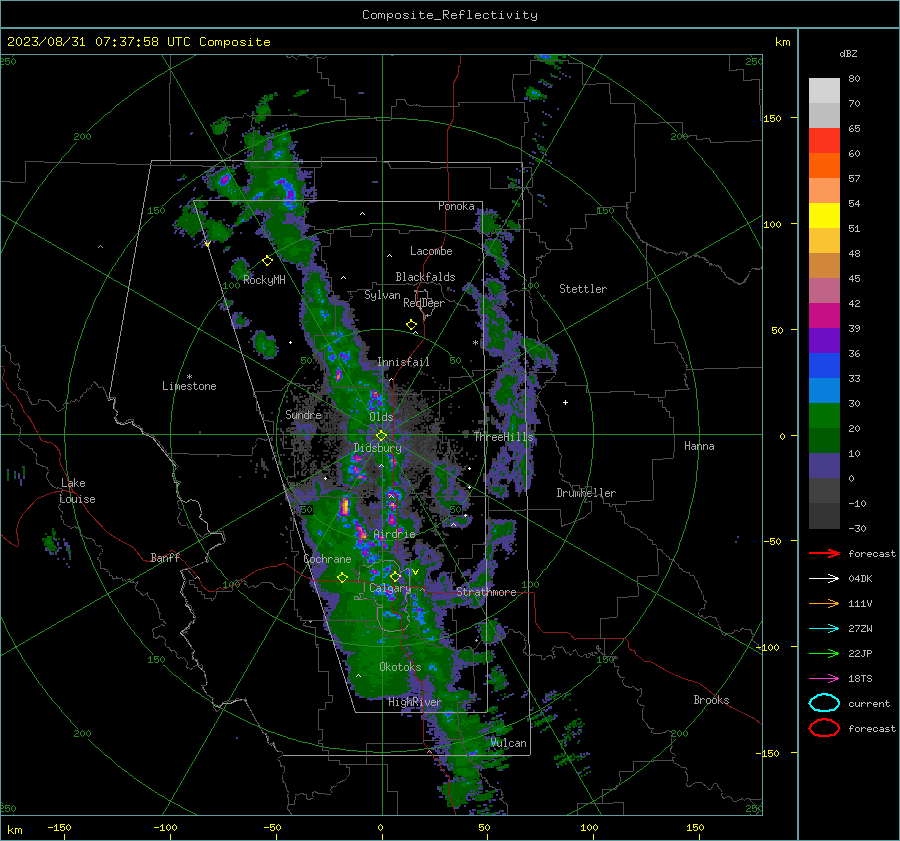
Task: Click the cyan 27ZW arrow legend icon
Action: (x=824, y=629)
